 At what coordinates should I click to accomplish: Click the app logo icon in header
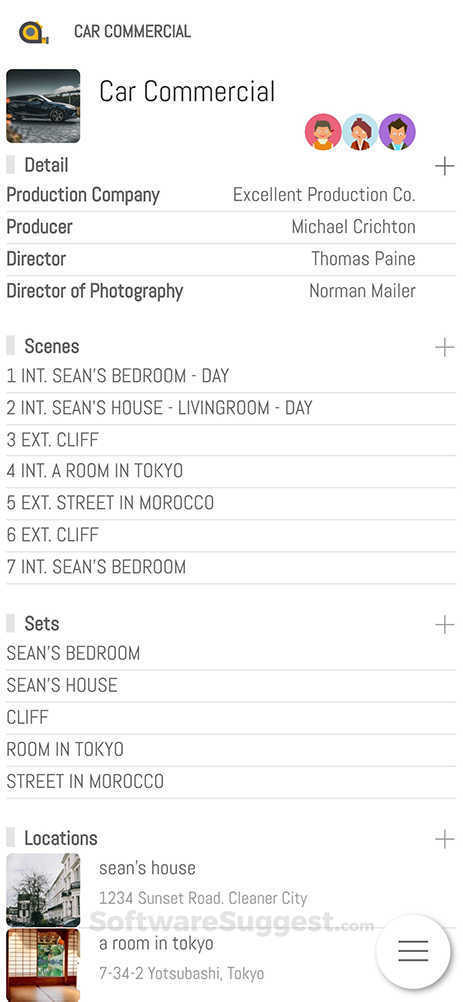(x=34, y=32)
